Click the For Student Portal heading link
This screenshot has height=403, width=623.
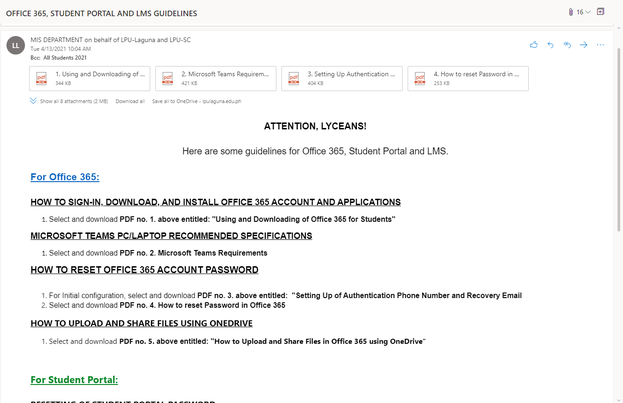coord(74,380)
